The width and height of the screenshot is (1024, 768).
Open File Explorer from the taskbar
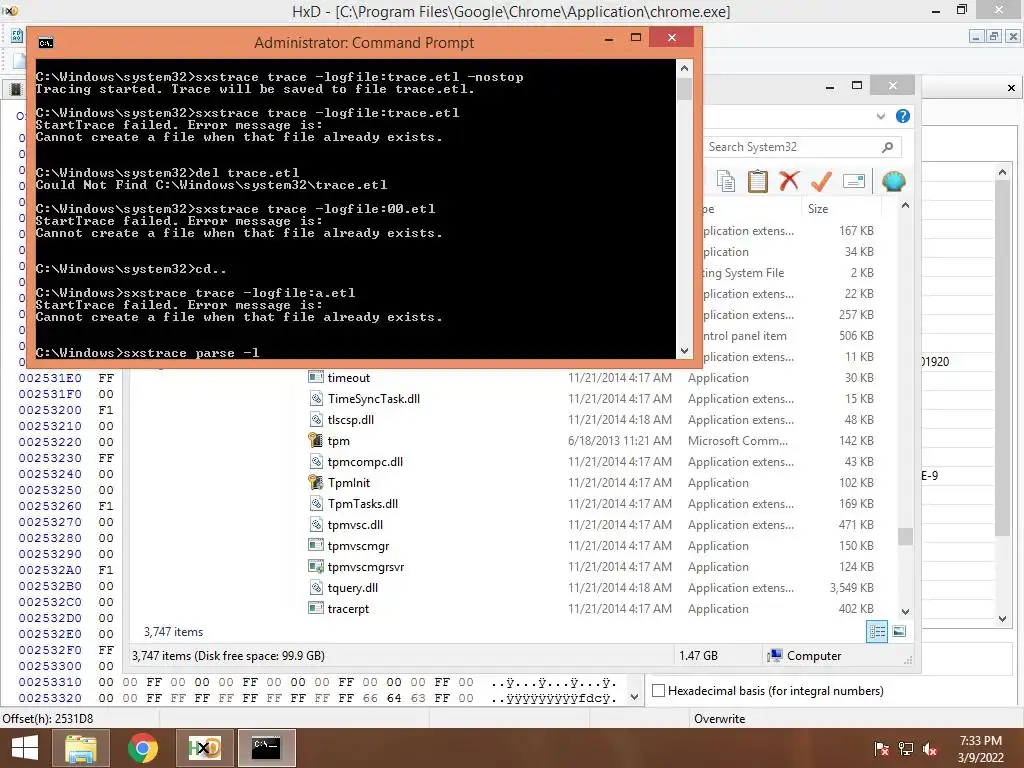[80, 748]
